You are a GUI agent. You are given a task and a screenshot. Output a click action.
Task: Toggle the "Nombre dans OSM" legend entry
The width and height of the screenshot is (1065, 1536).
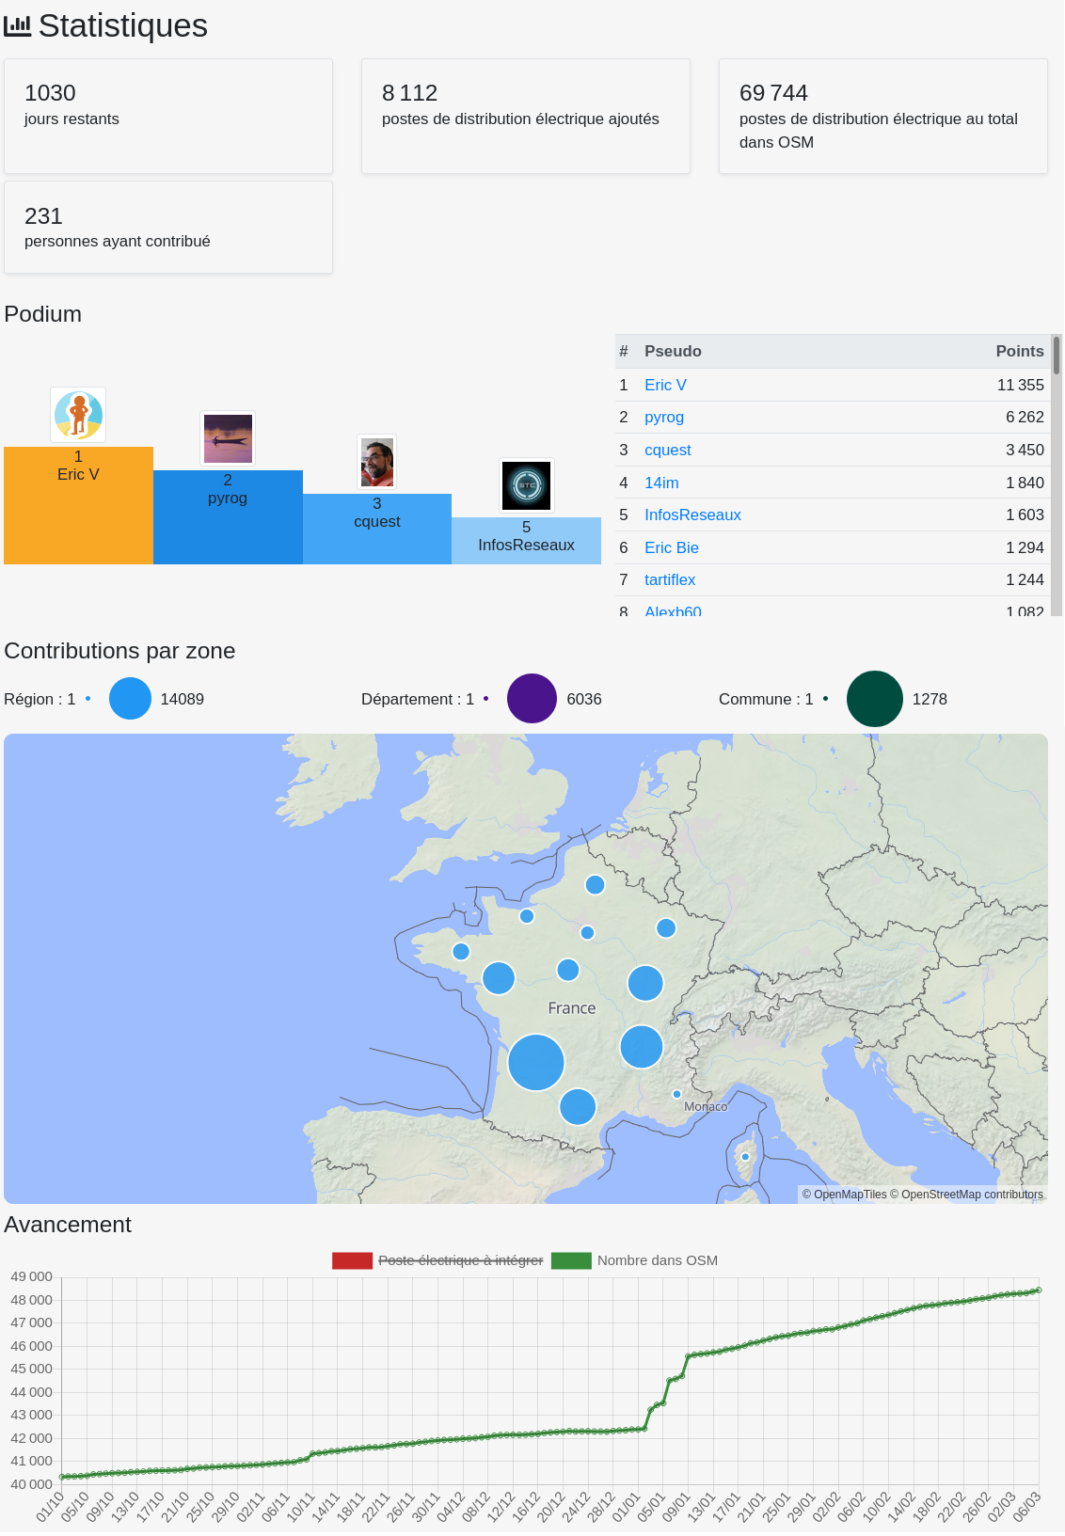point(657,1260)
